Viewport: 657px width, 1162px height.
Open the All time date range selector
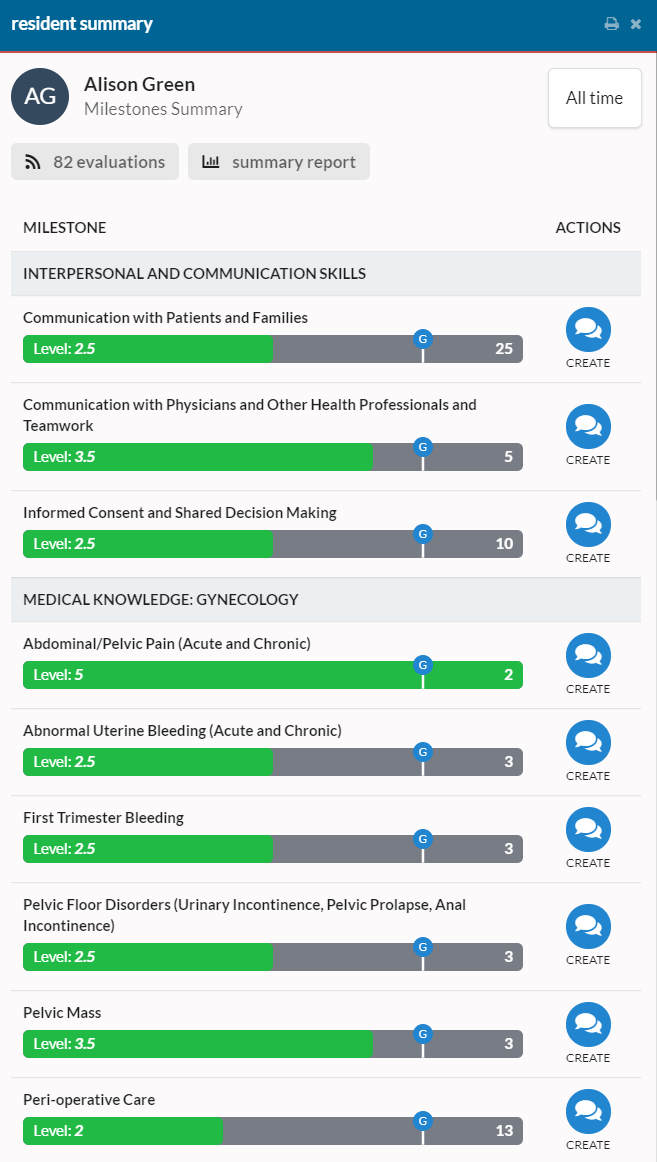coord(594,97)
